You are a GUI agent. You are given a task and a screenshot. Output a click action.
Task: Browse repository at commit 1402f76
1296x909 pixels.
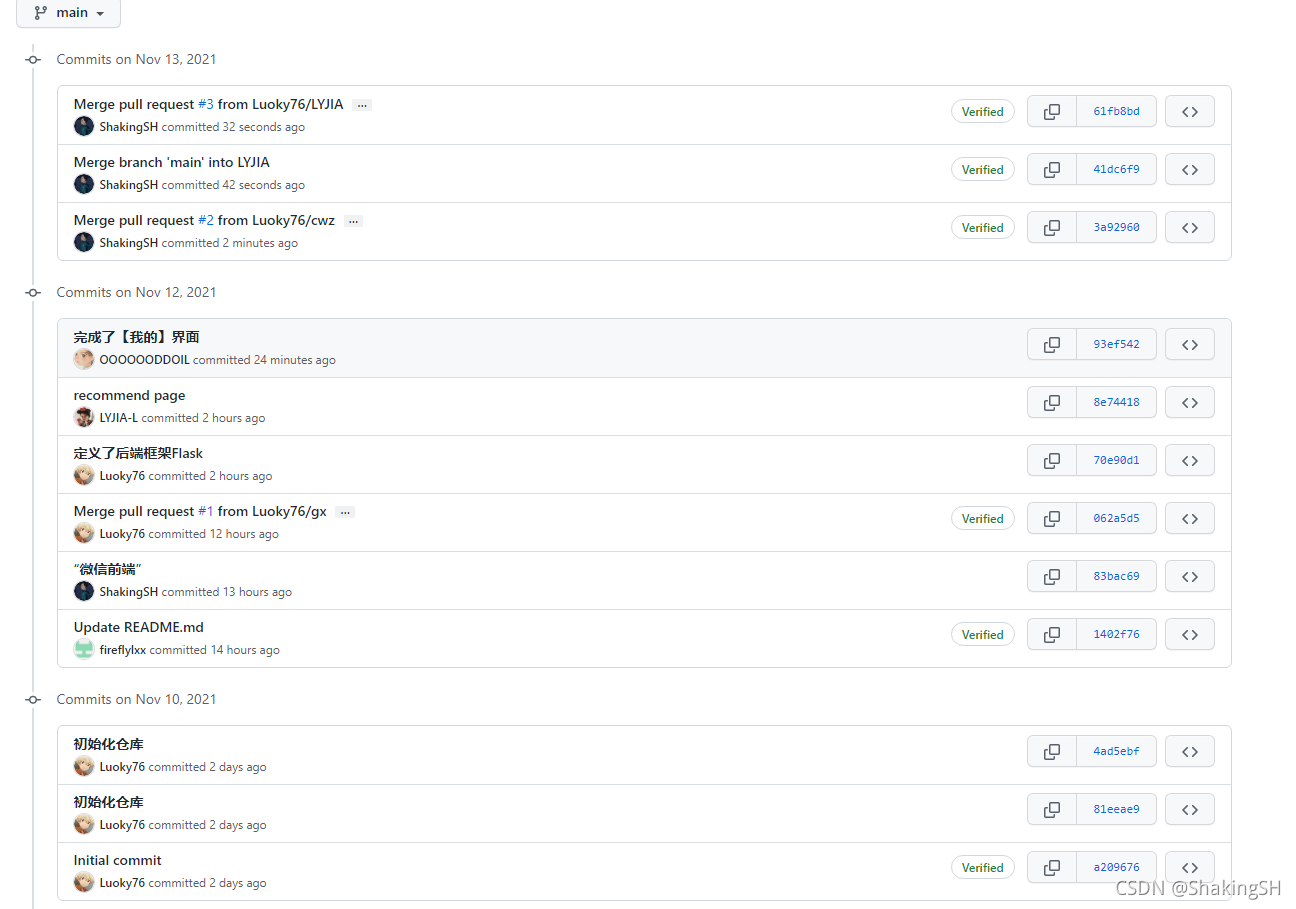[x=1190, y=635]
